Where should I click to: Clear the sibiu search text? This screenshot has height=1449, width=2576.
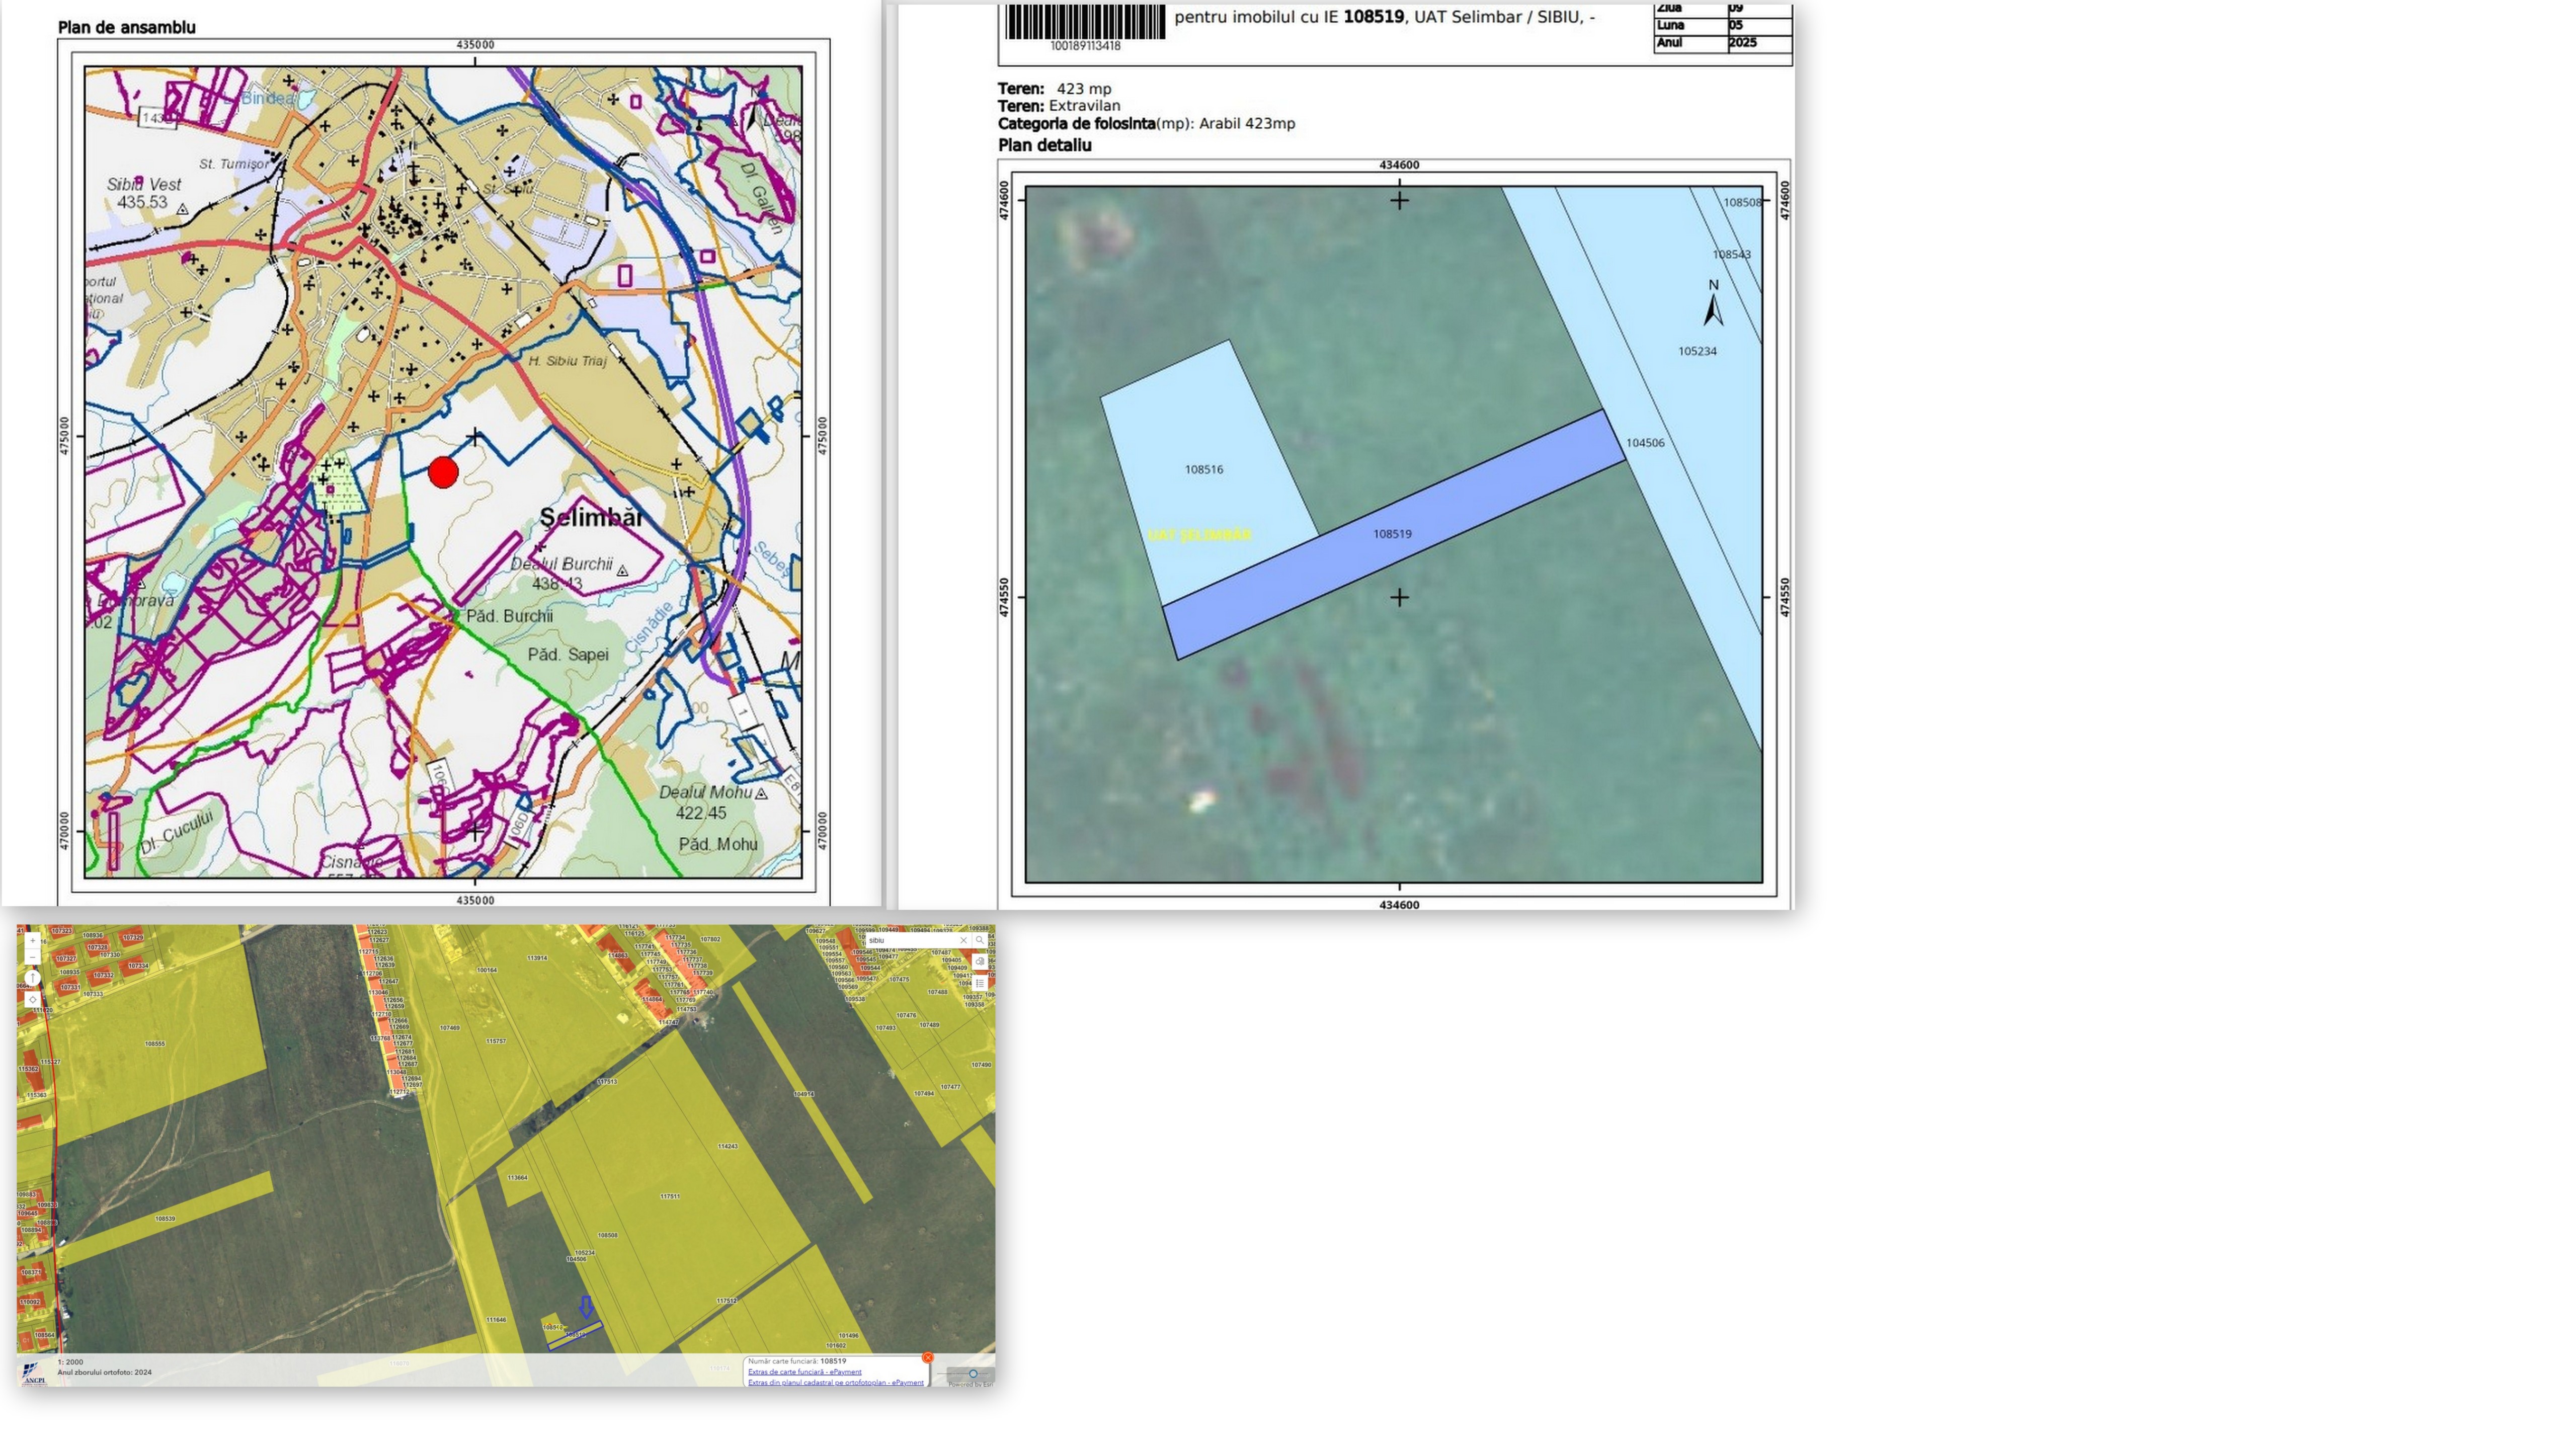[x=964, y=941]
